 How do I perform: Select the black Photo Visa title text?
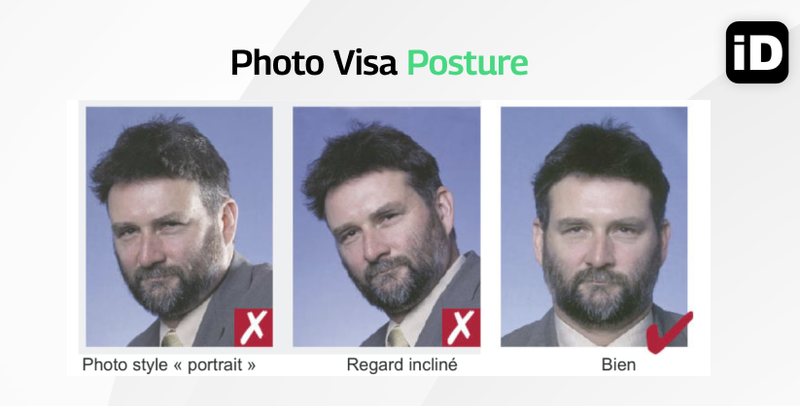313,63
